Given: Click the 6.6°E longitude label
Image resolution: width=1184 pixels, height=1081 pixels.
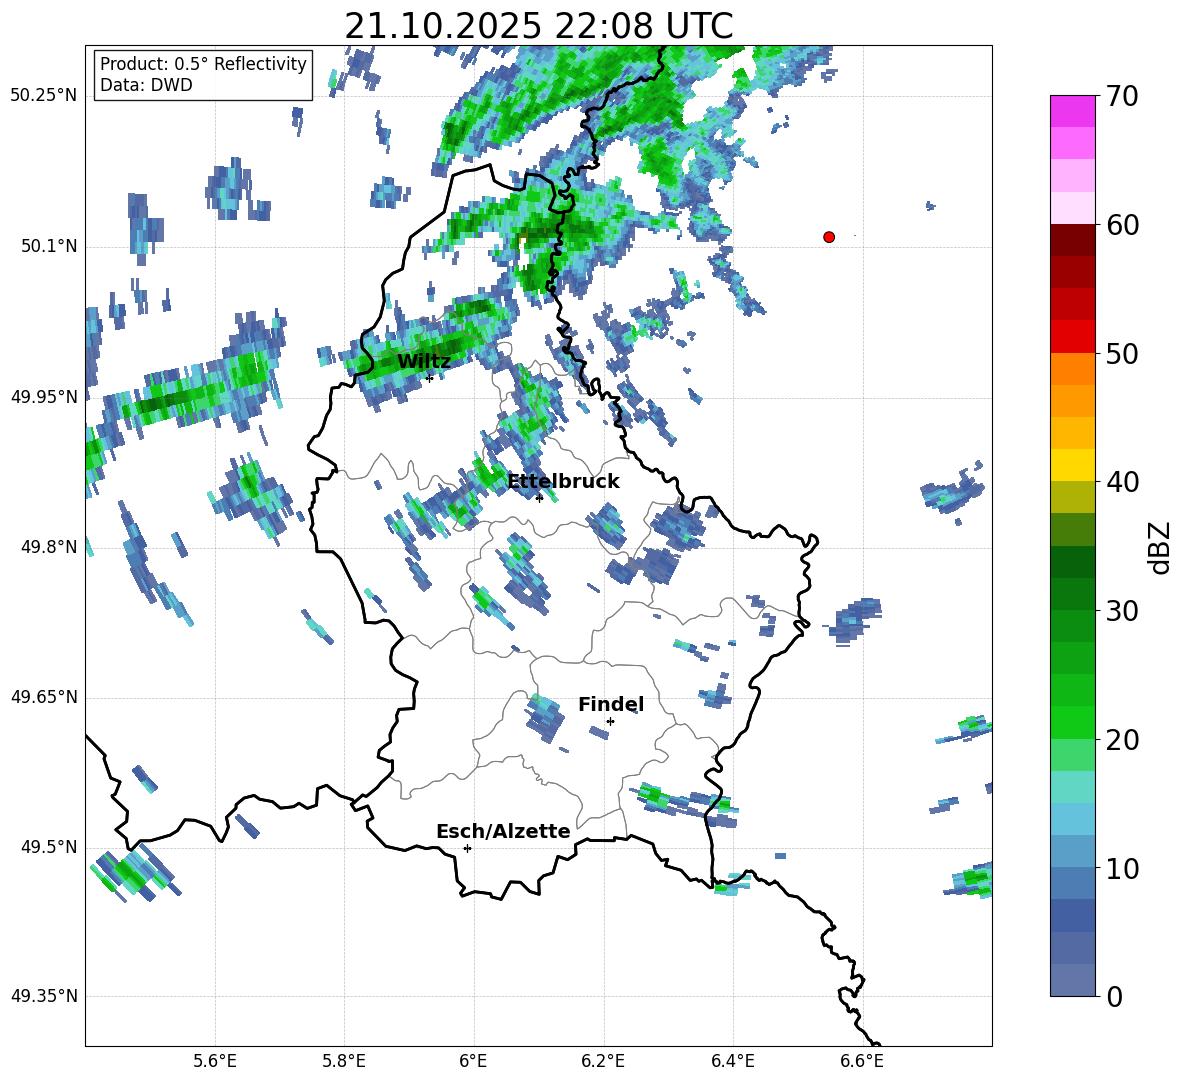Looking at the screenshot, I should point(862,1061).
